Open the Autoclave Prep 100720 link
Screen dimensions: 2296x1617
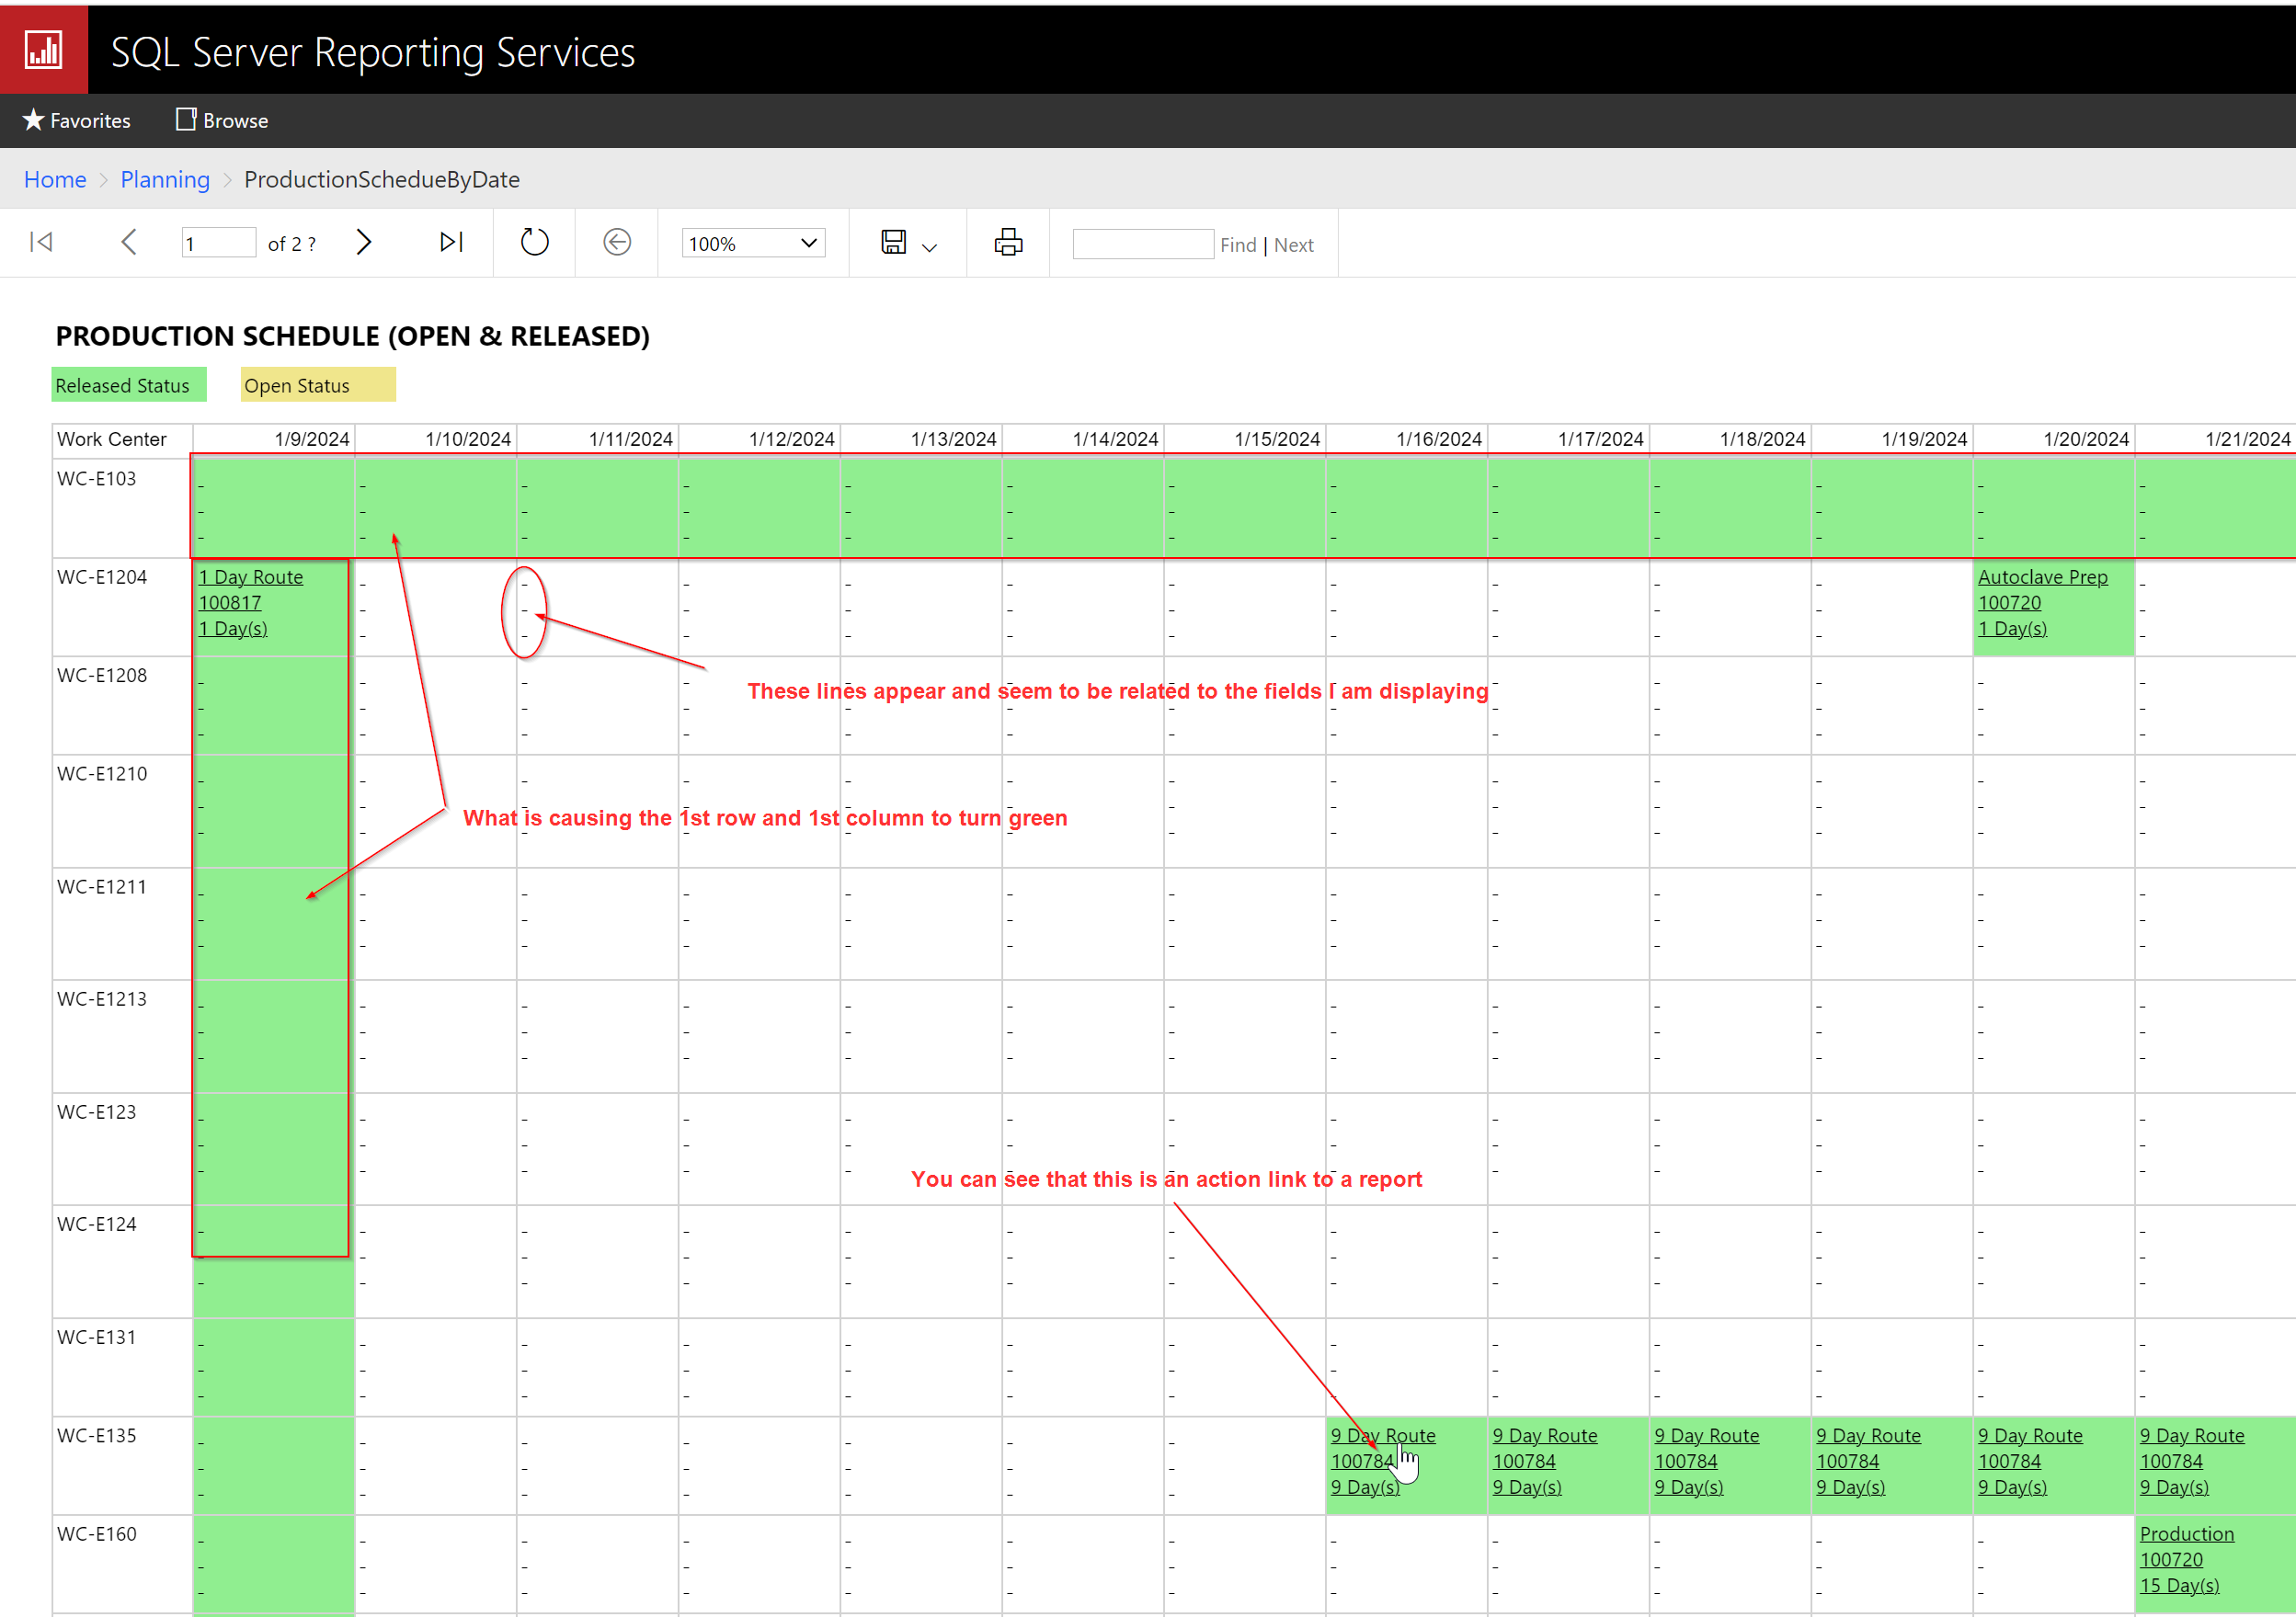(x=2043, y=576)
